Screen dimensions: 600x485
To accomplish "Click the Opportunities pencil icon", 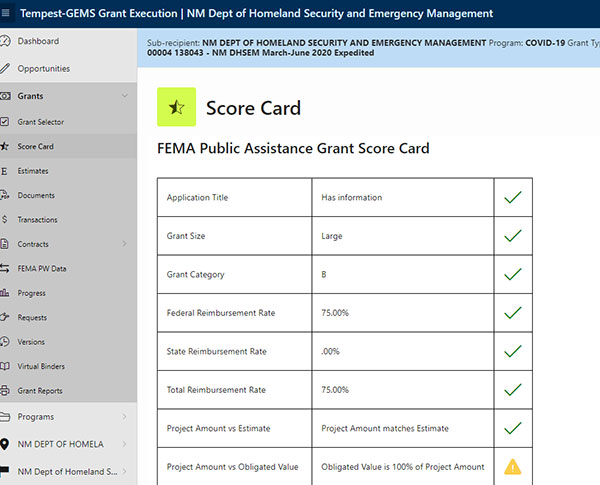I will coord(5,69).
